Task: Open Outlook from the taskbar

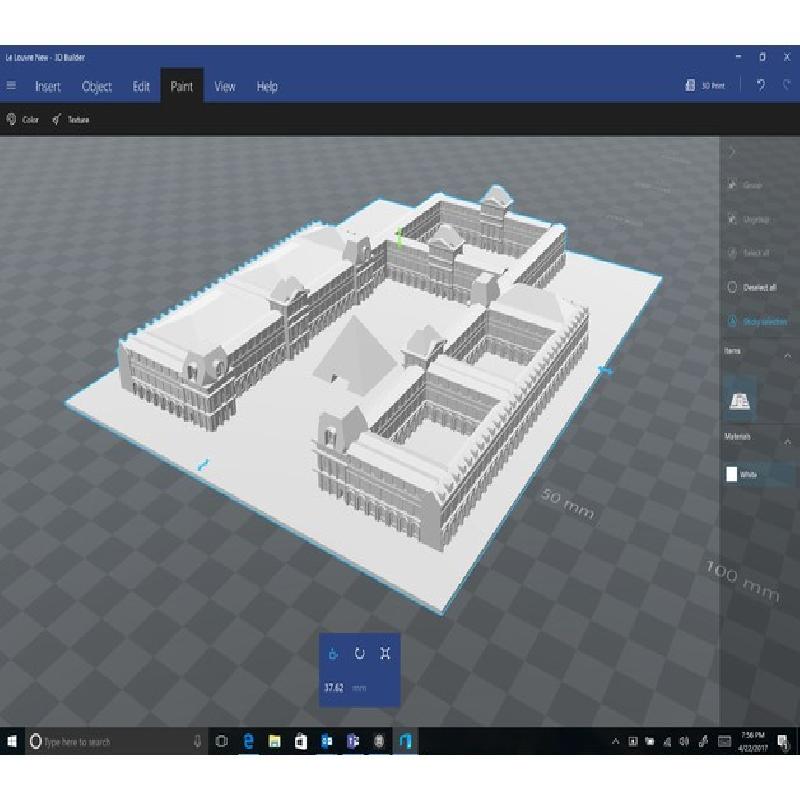Action: tap(327, 741)
